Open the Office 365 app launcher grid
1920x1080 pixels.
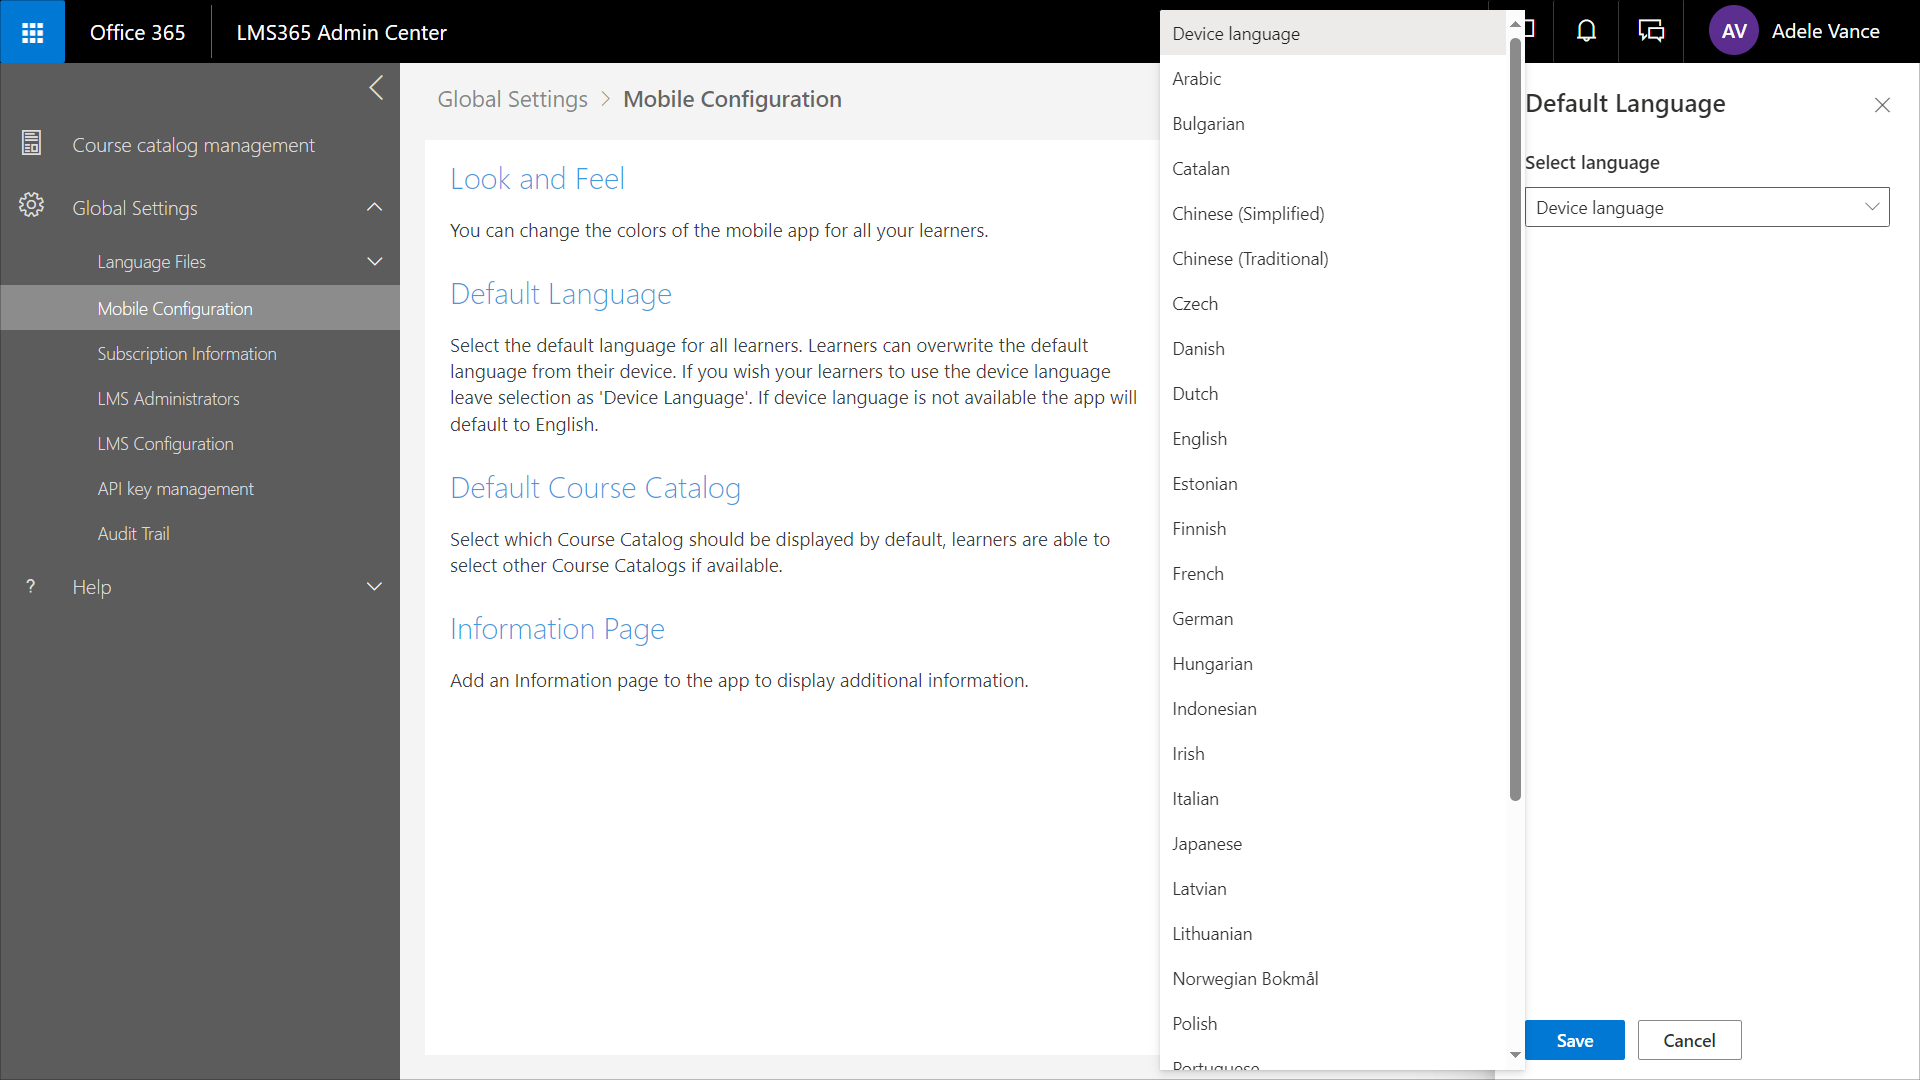click(32, 32)
